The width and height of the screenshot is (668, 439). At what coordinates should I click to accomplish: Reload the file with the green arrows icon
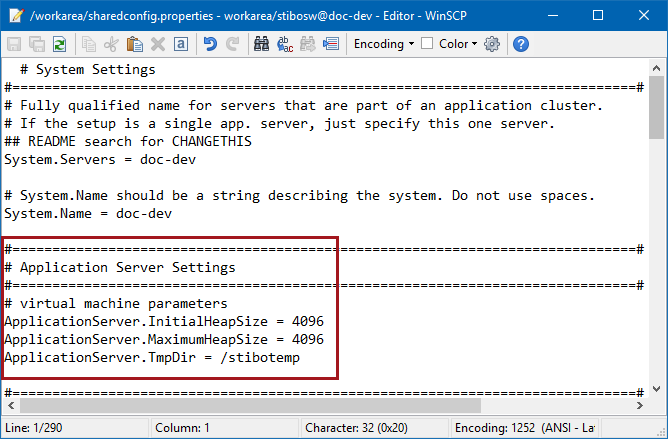[60, 44]
